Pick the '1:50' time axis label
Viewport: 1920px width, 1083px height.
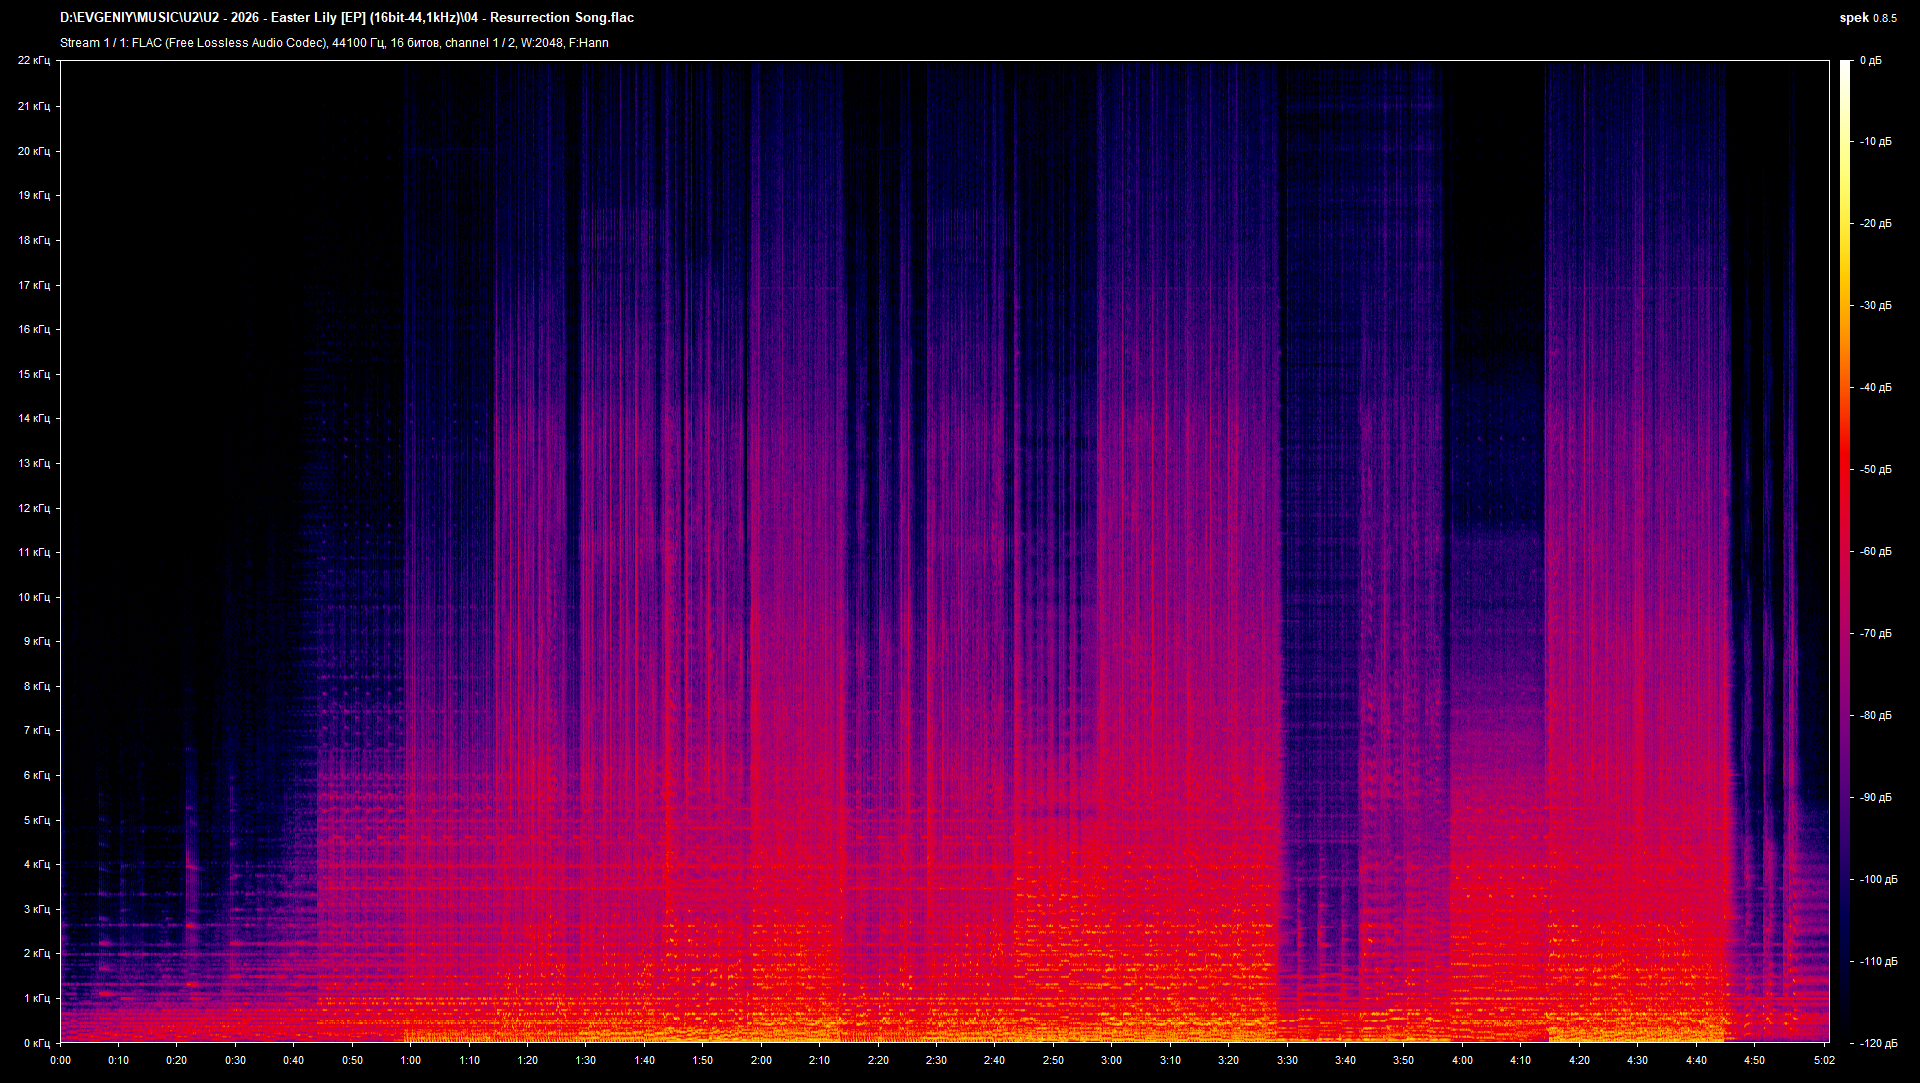pos(703,1060)
